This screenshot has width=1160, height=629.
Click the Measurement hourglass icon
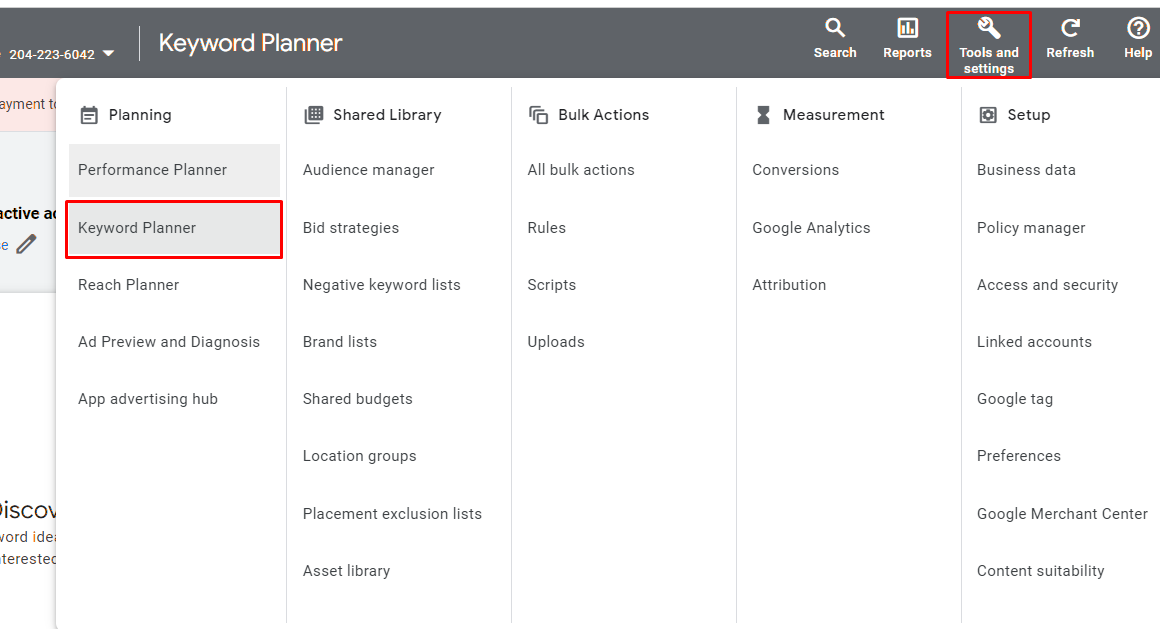point(763,115)
